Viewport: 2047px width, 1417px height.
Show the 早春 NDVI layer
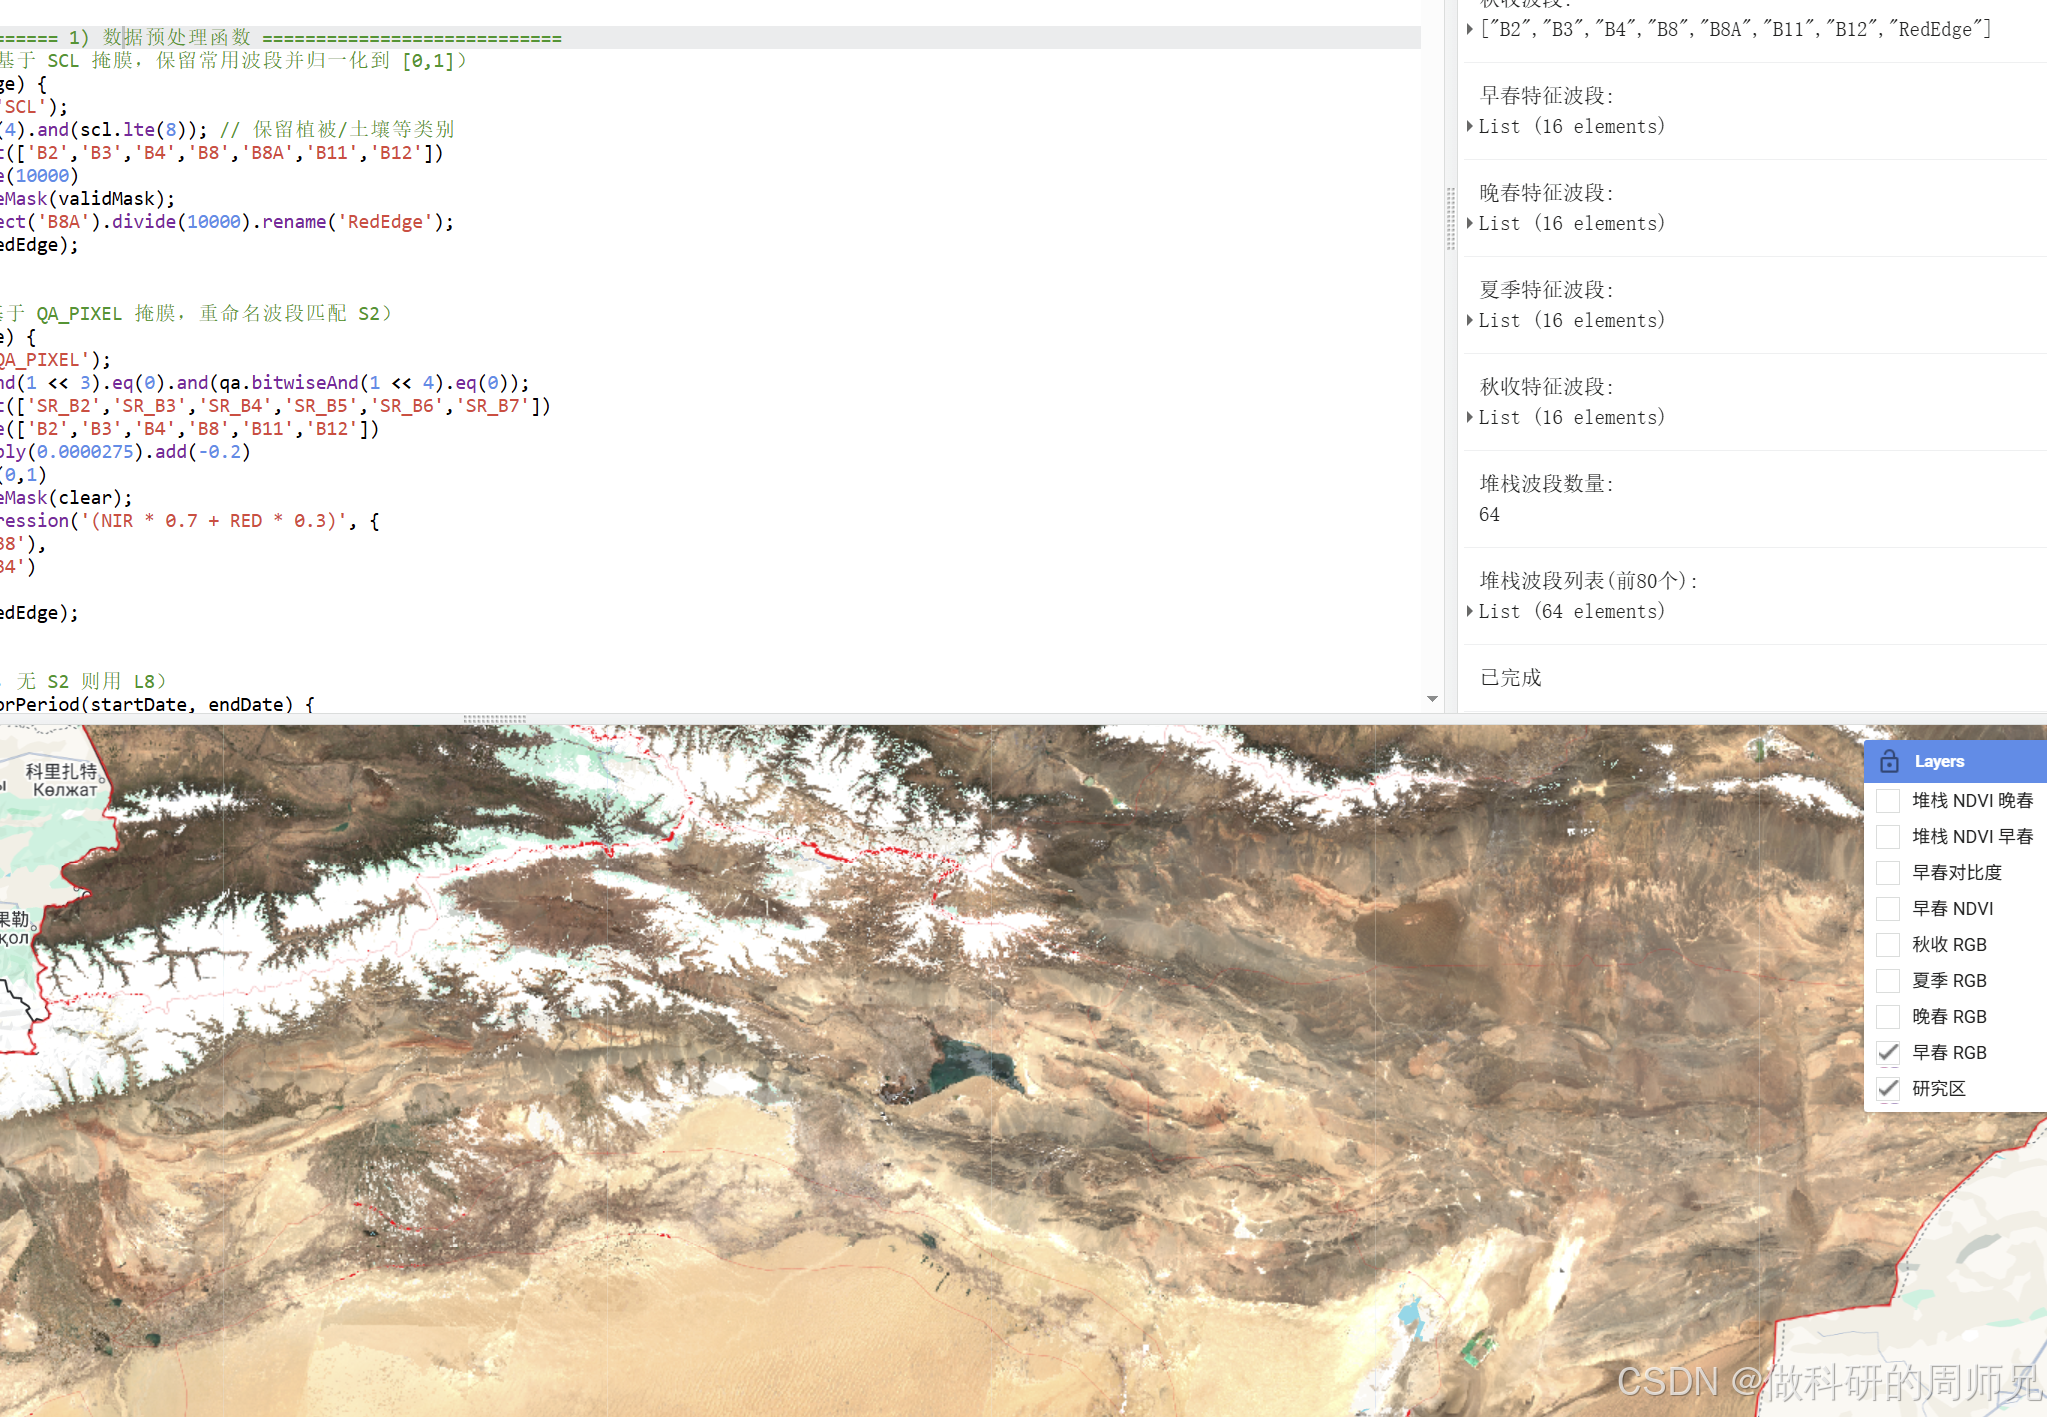point(1889,908)
